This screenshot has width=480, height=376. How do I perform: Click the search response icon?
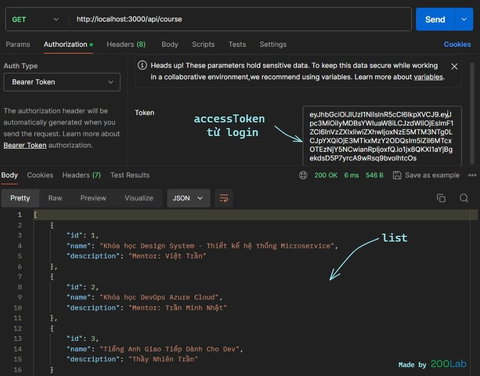tap(464, 198)
